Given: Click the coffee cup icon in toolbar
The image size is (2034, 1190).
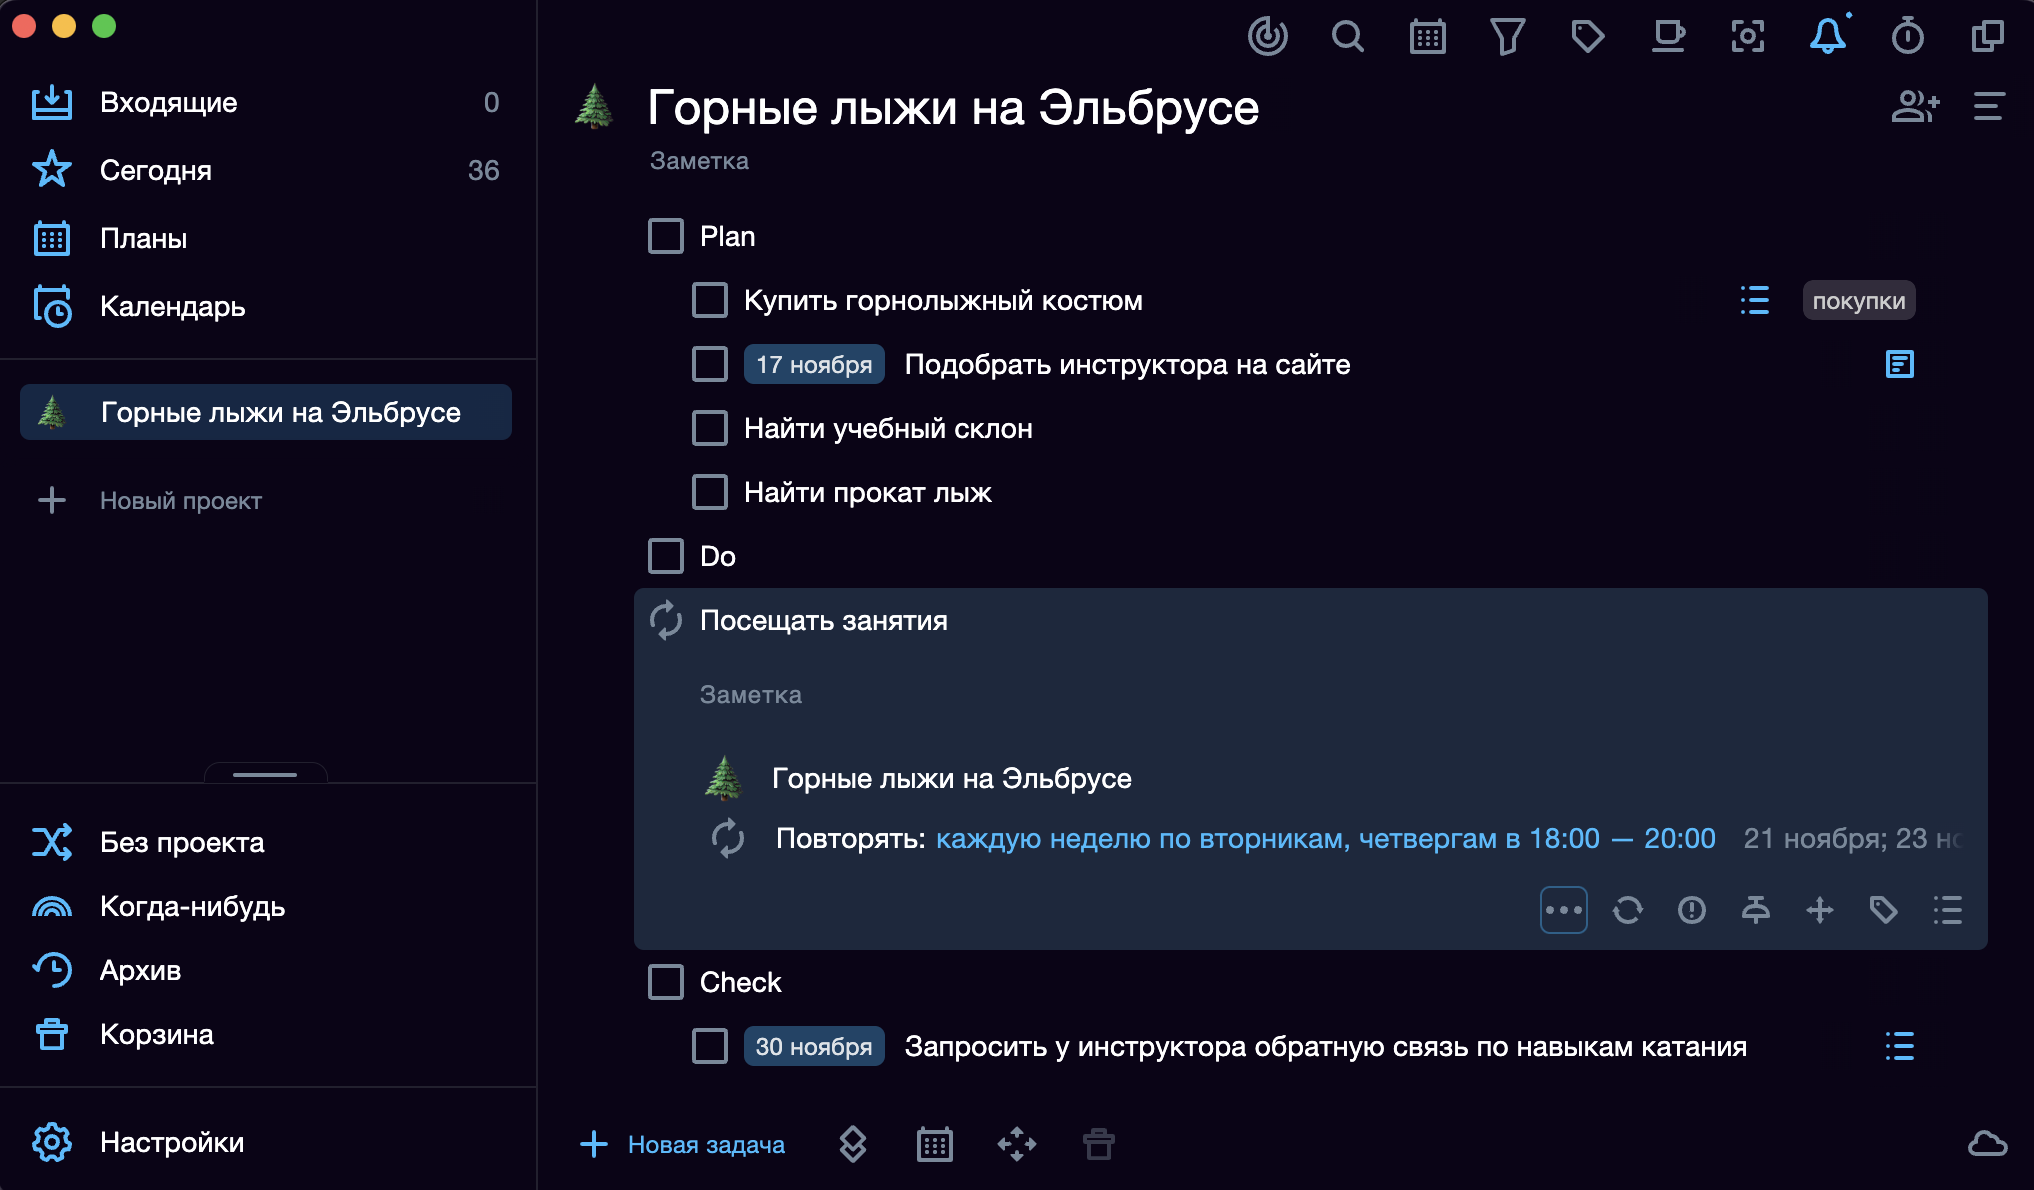Looking at the screenshot, I should click(x=1667, y=37).
